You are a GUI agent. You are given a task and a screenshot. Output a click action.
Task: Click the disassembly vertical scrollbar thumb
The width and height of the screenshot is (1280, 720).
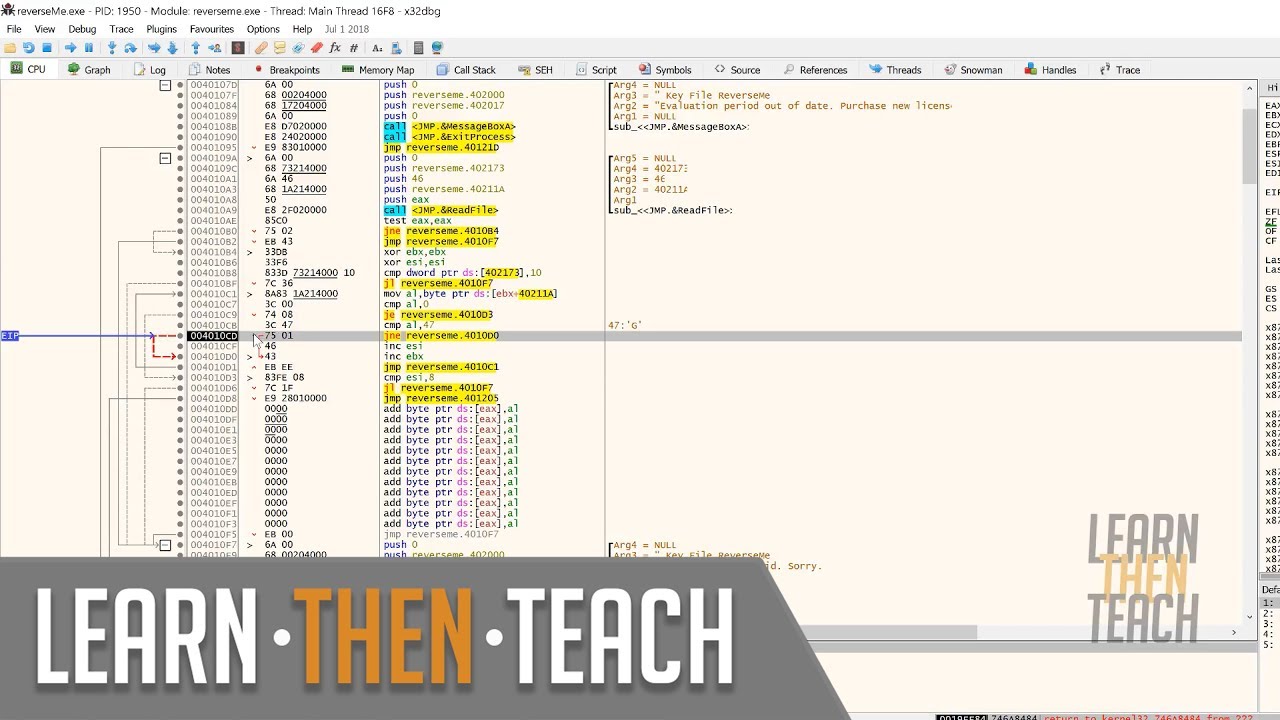1250,145
